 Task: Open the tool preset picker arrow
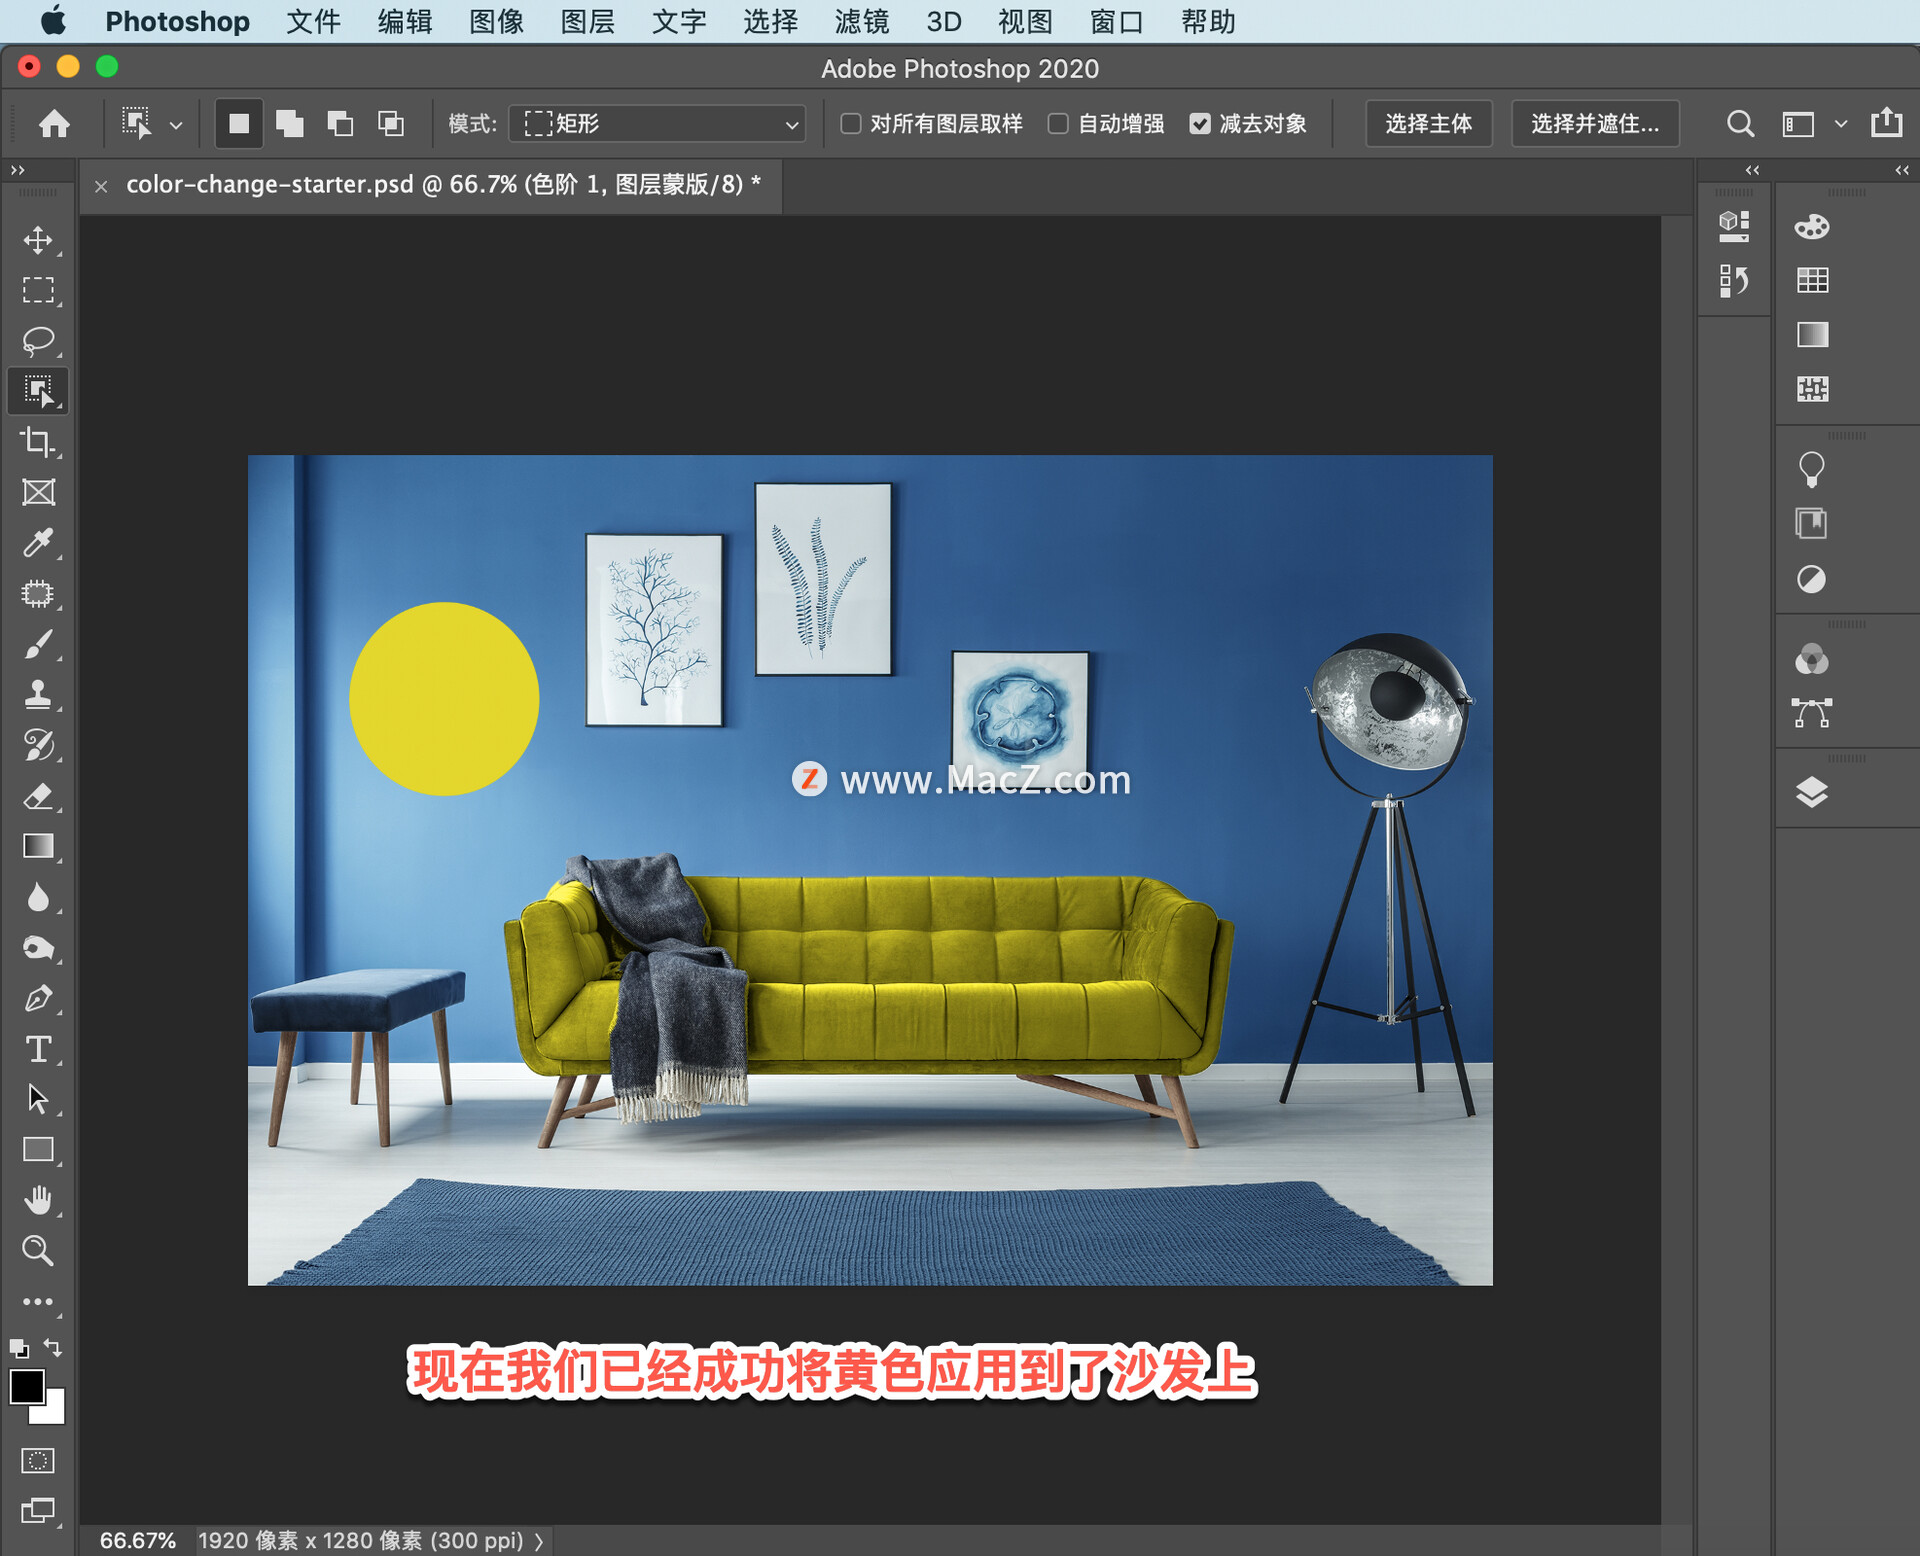click(176, 125)
